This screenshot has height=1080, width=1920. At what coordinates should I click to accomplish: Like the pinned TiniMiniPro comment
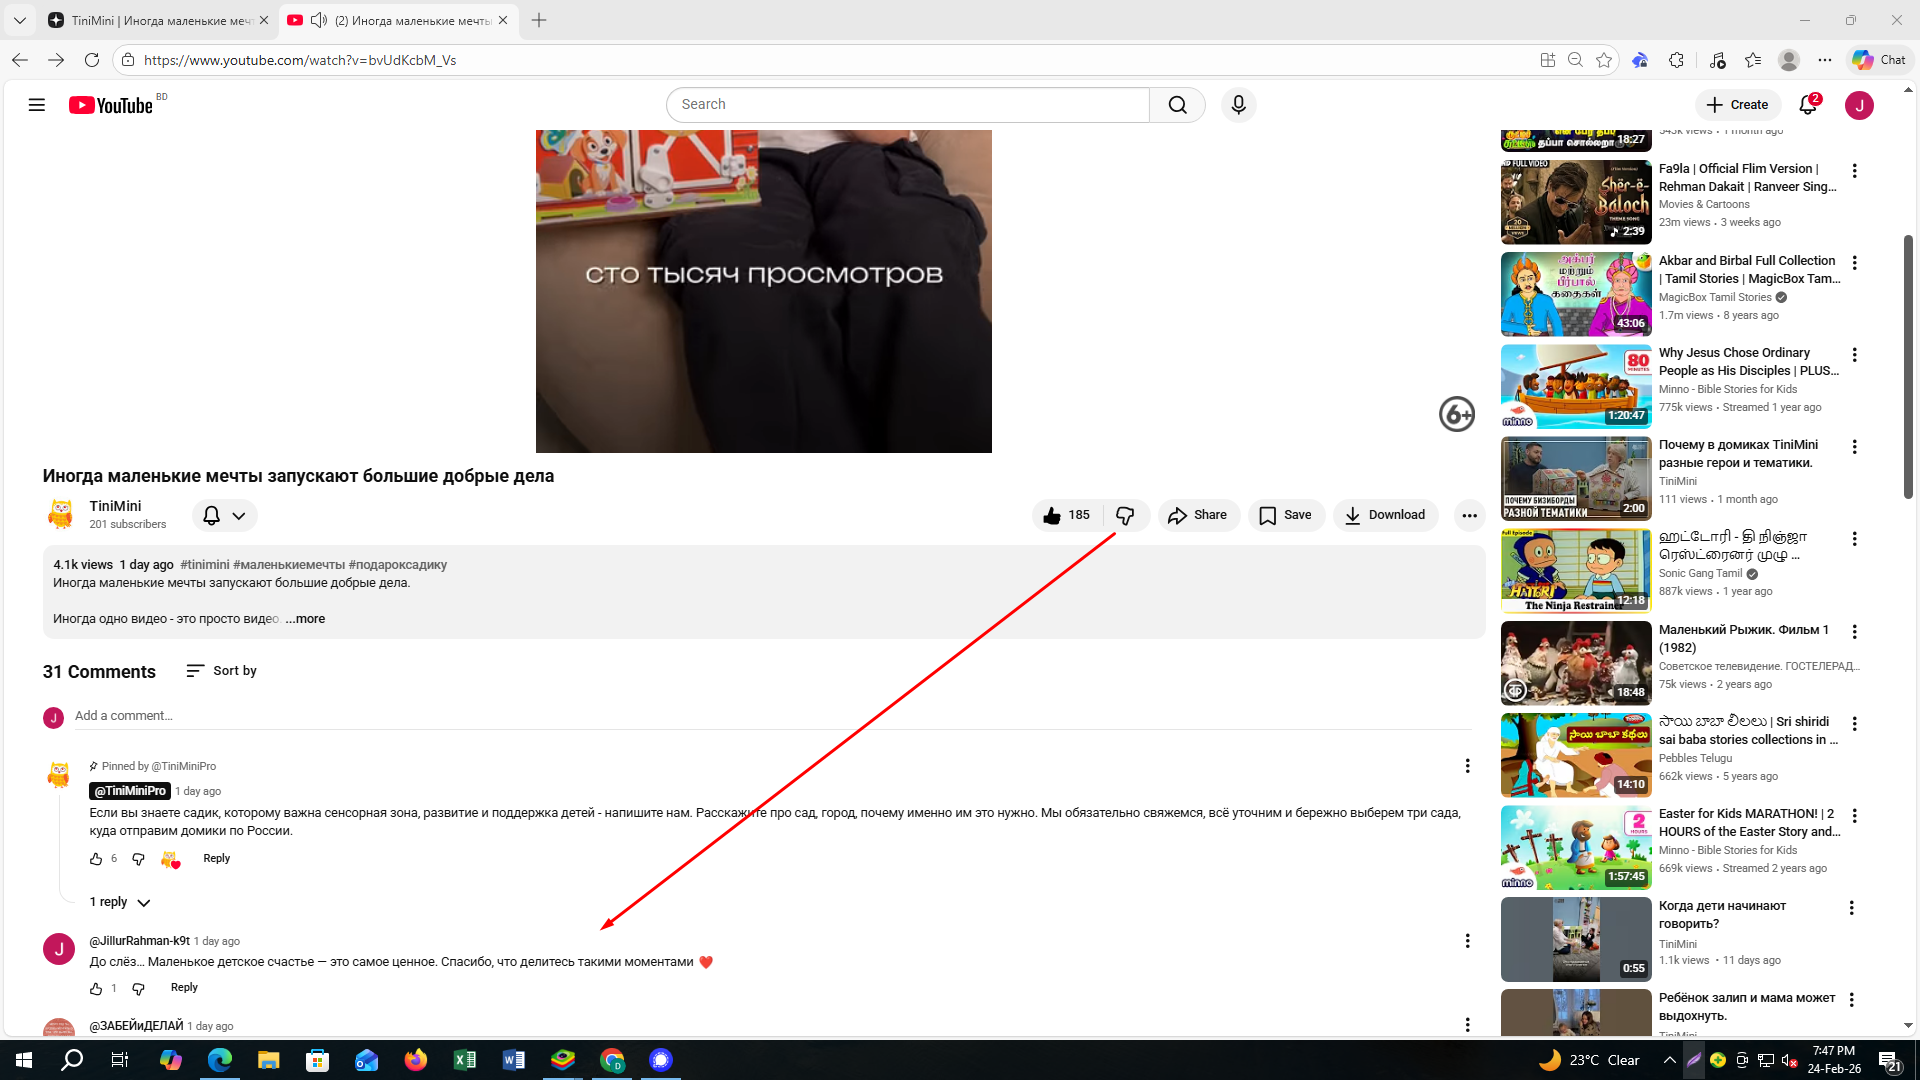click(96, 859)
